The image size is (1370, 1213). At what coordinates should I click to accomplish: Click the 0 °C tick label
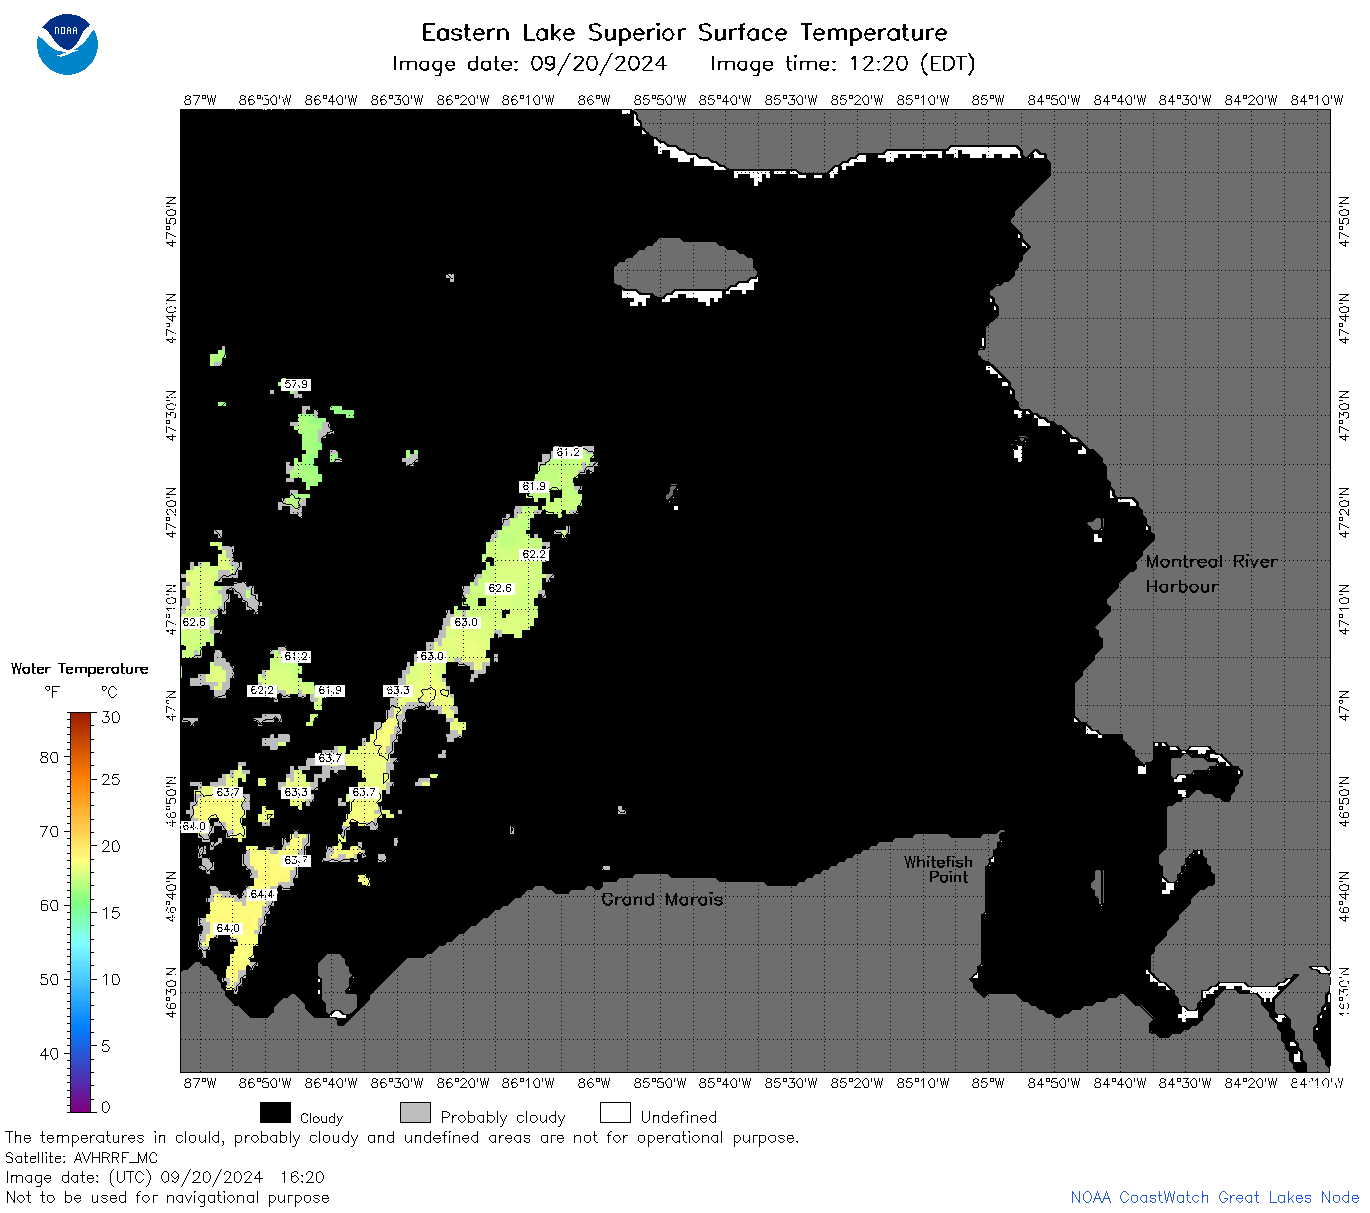pos(106,1107)
